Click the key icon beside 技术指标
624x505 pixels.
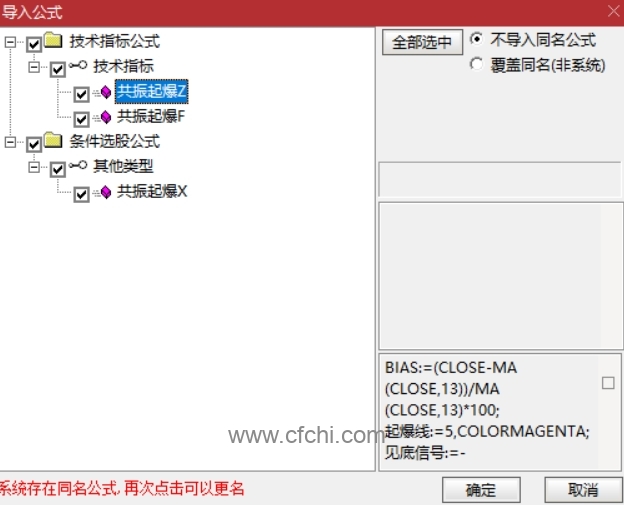click(78, 65)
